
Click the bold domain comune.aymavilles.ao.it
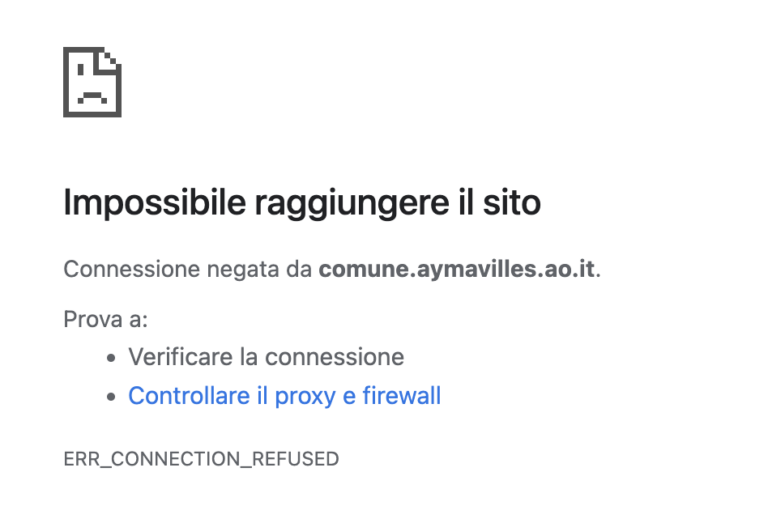[x=457, y=270]
